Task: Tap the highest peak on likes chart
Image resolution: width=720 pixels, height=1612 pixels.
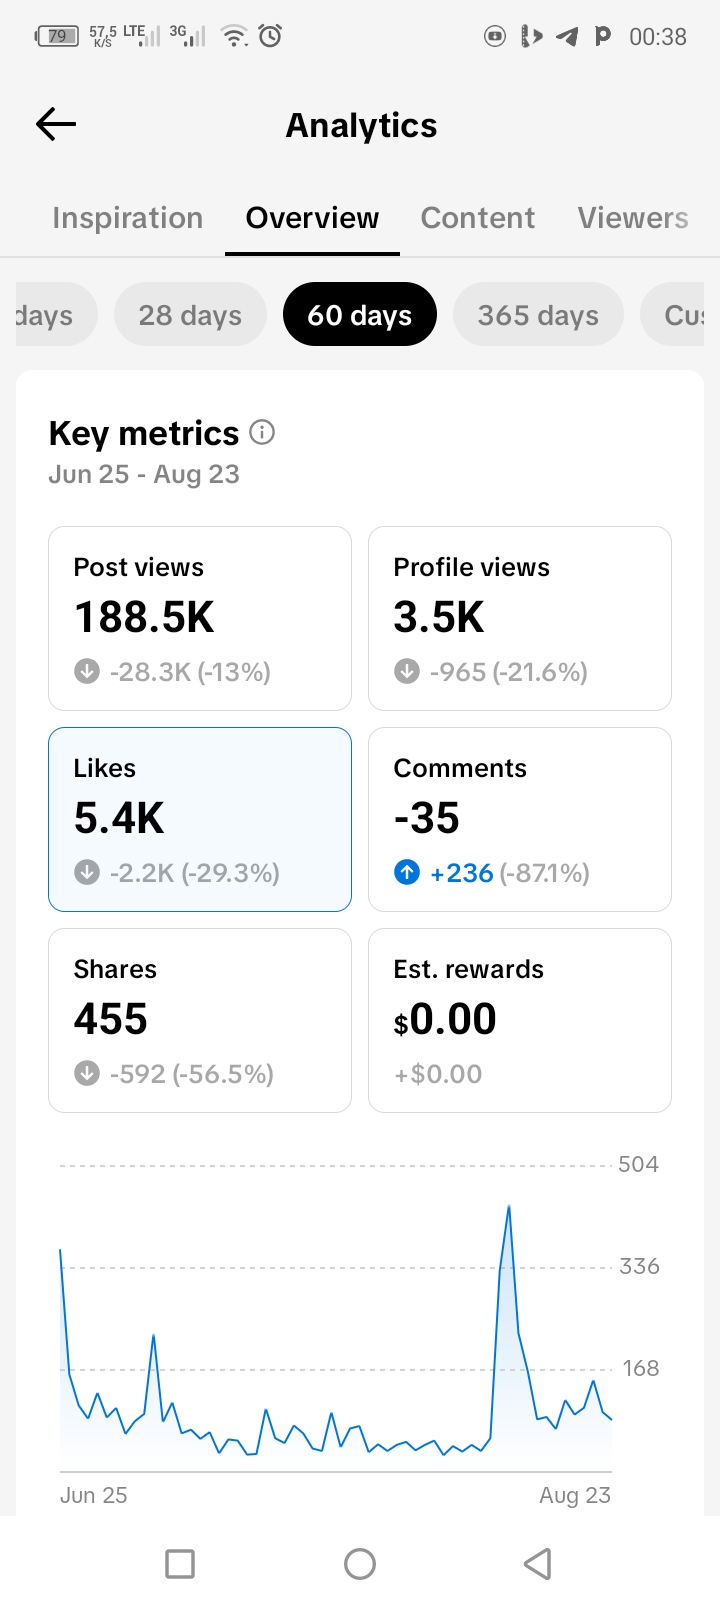Action: [x=509, y=1207]
